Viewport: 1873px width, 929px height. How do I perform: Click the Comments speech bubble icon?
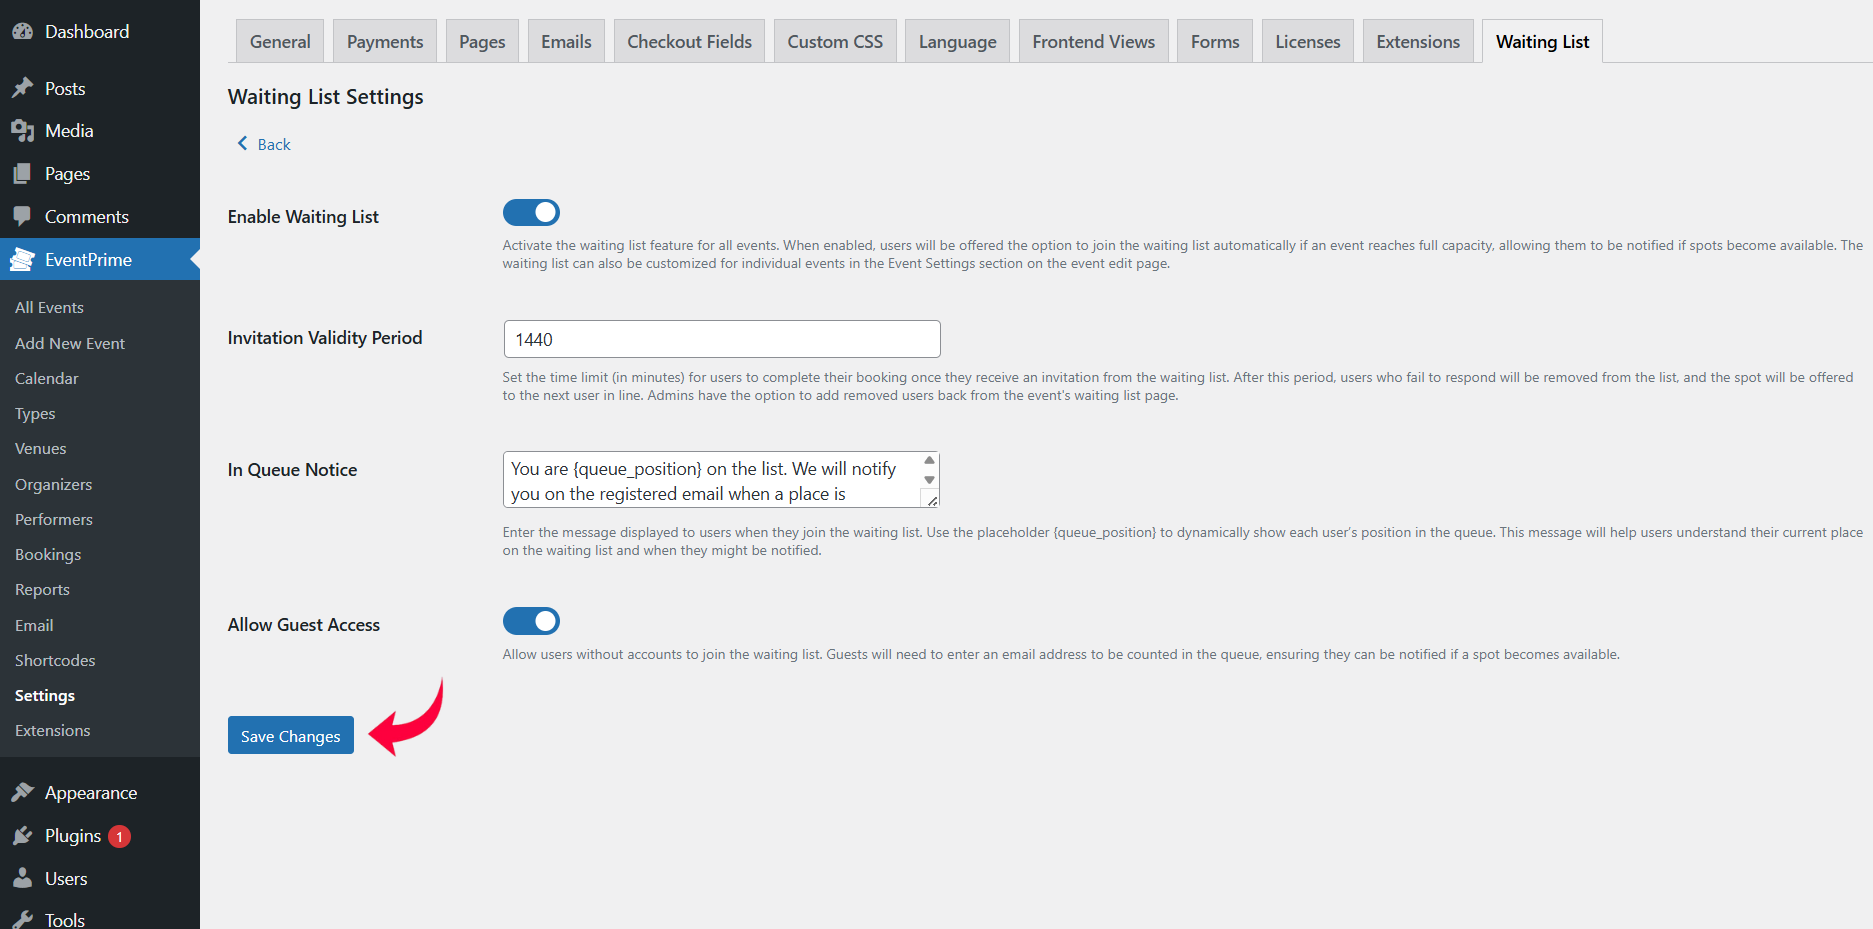click(x=22, y=216)
